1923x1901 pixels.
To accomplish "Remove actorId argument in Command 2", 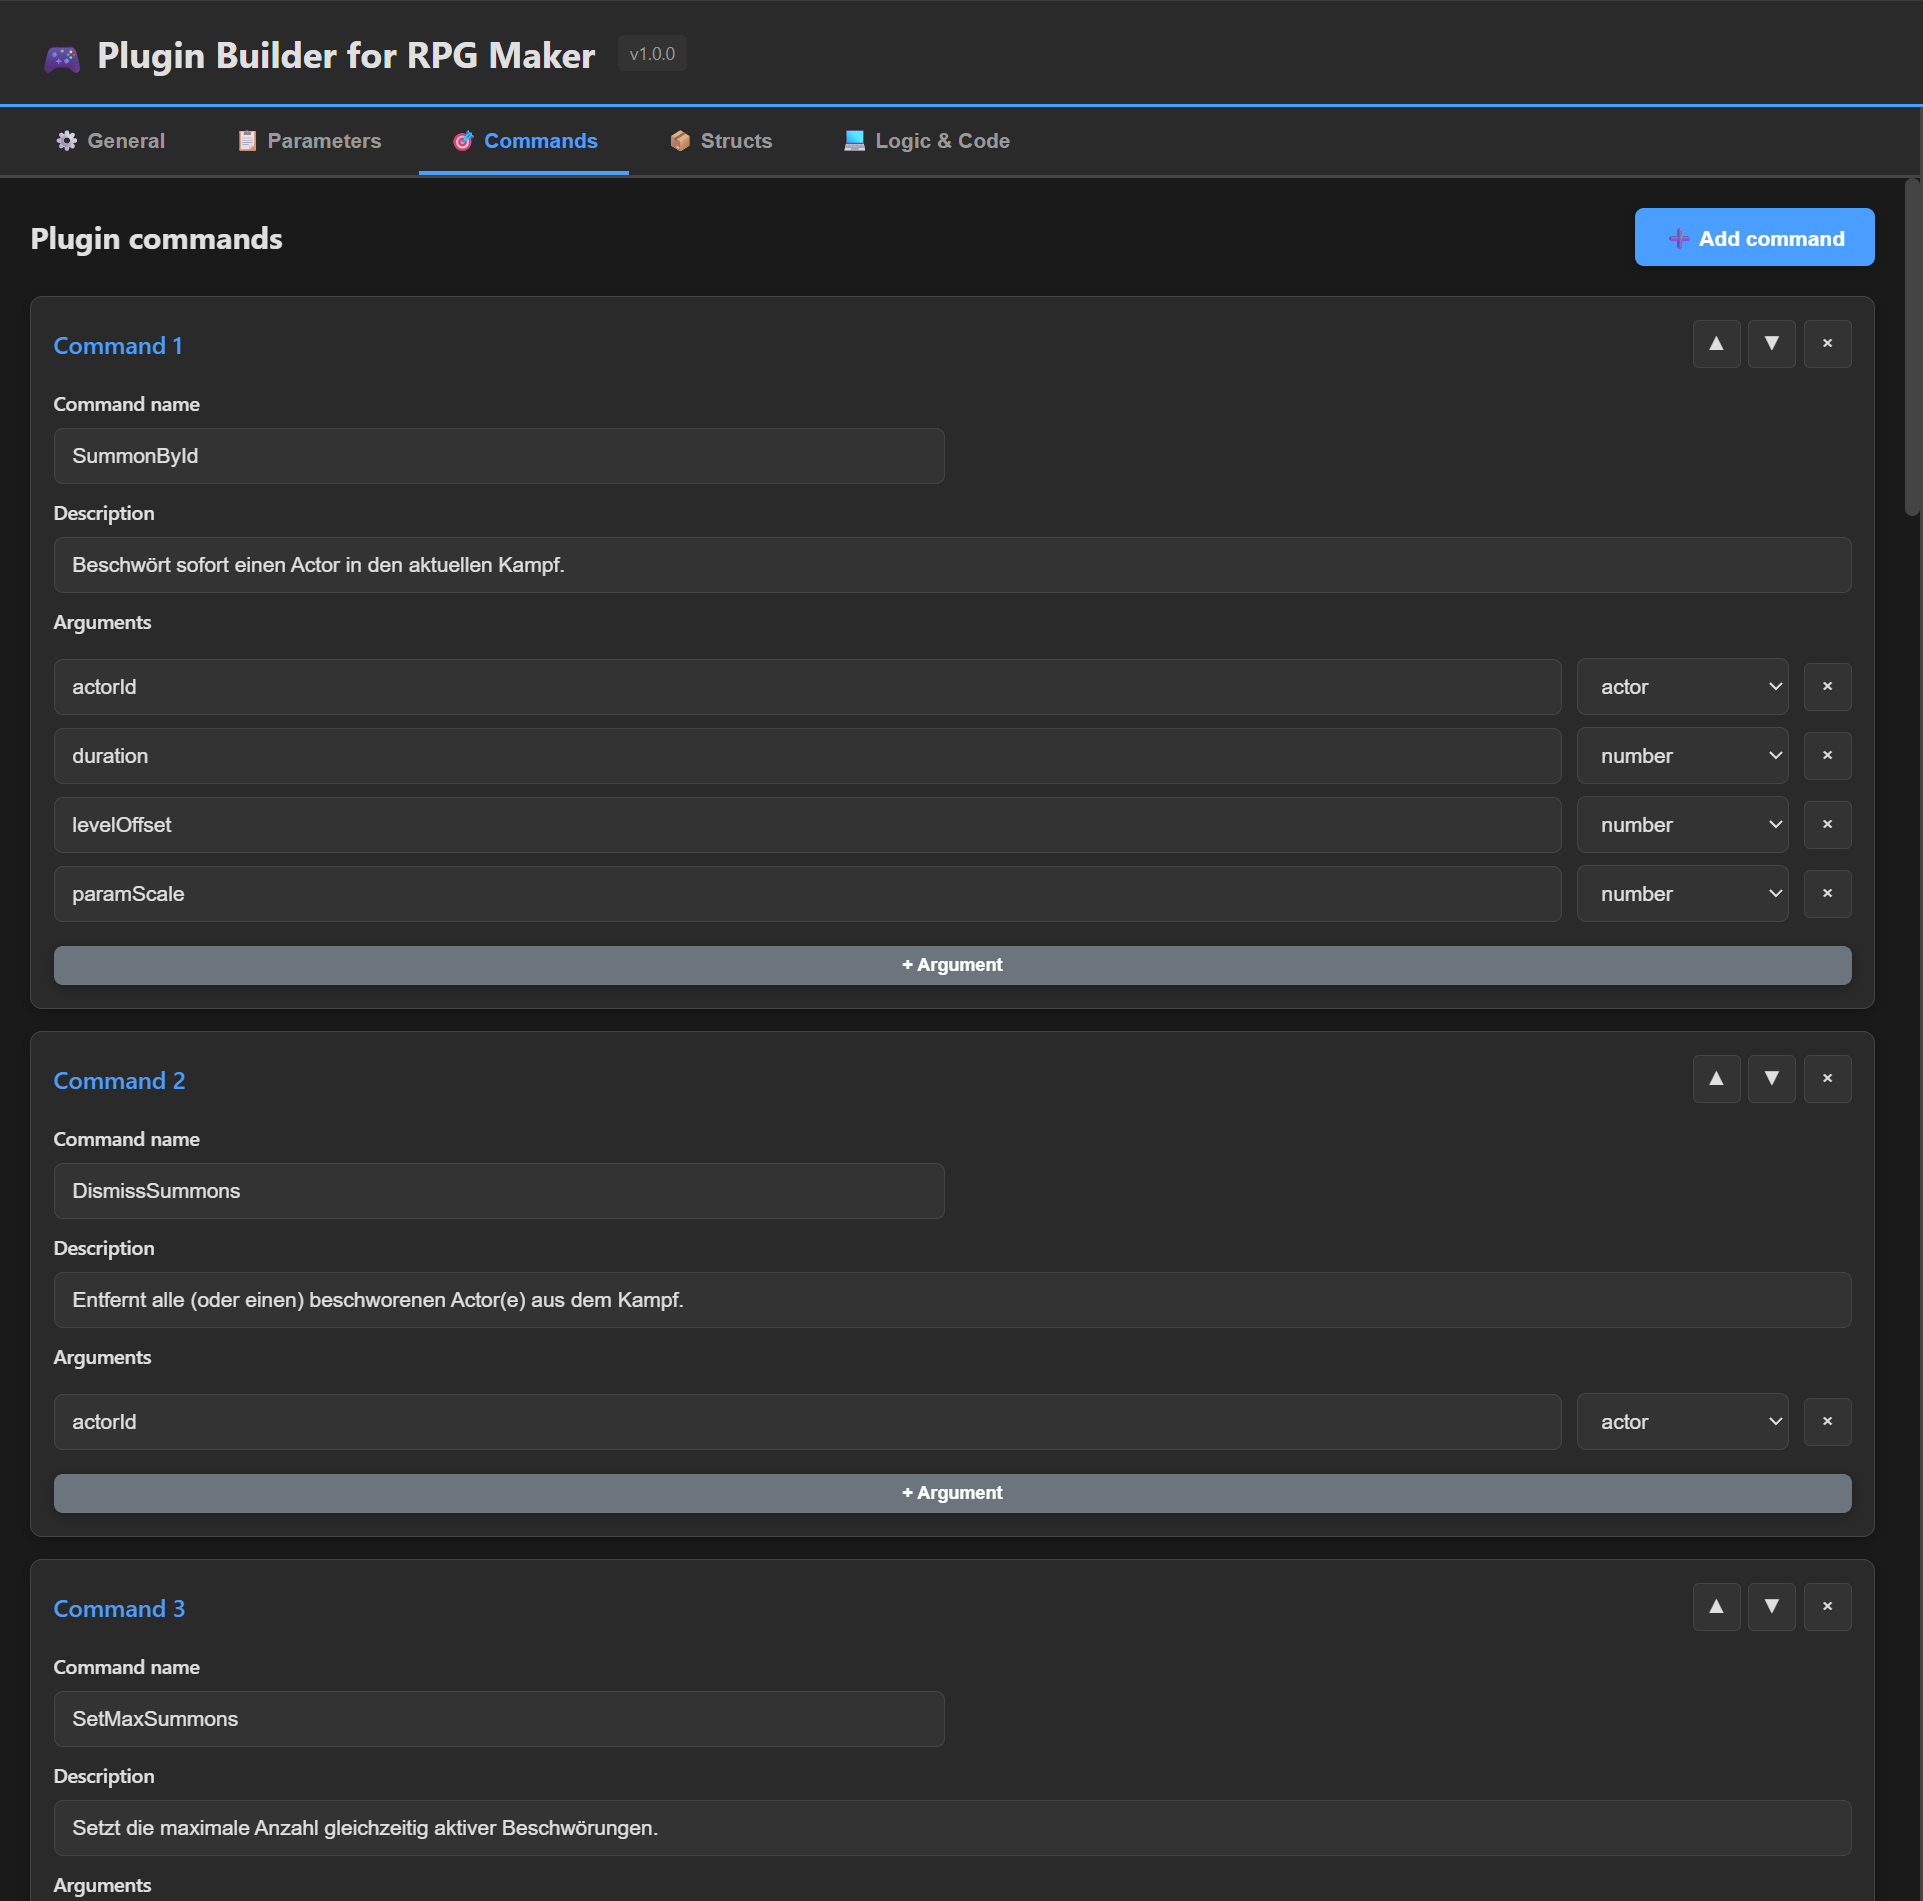I will click(1827, 1422).
